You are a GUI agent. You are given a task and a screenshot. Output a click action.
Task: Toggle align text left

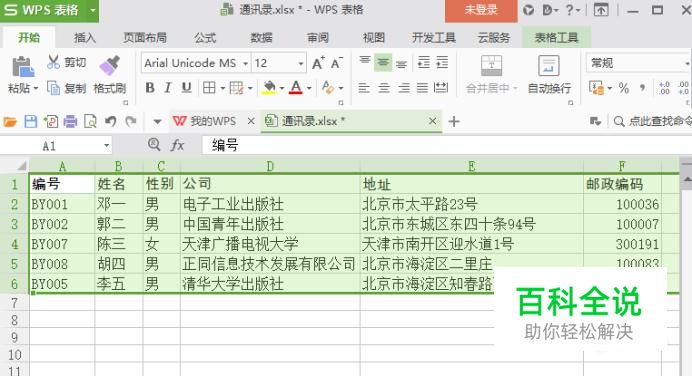tap(364, 88)
